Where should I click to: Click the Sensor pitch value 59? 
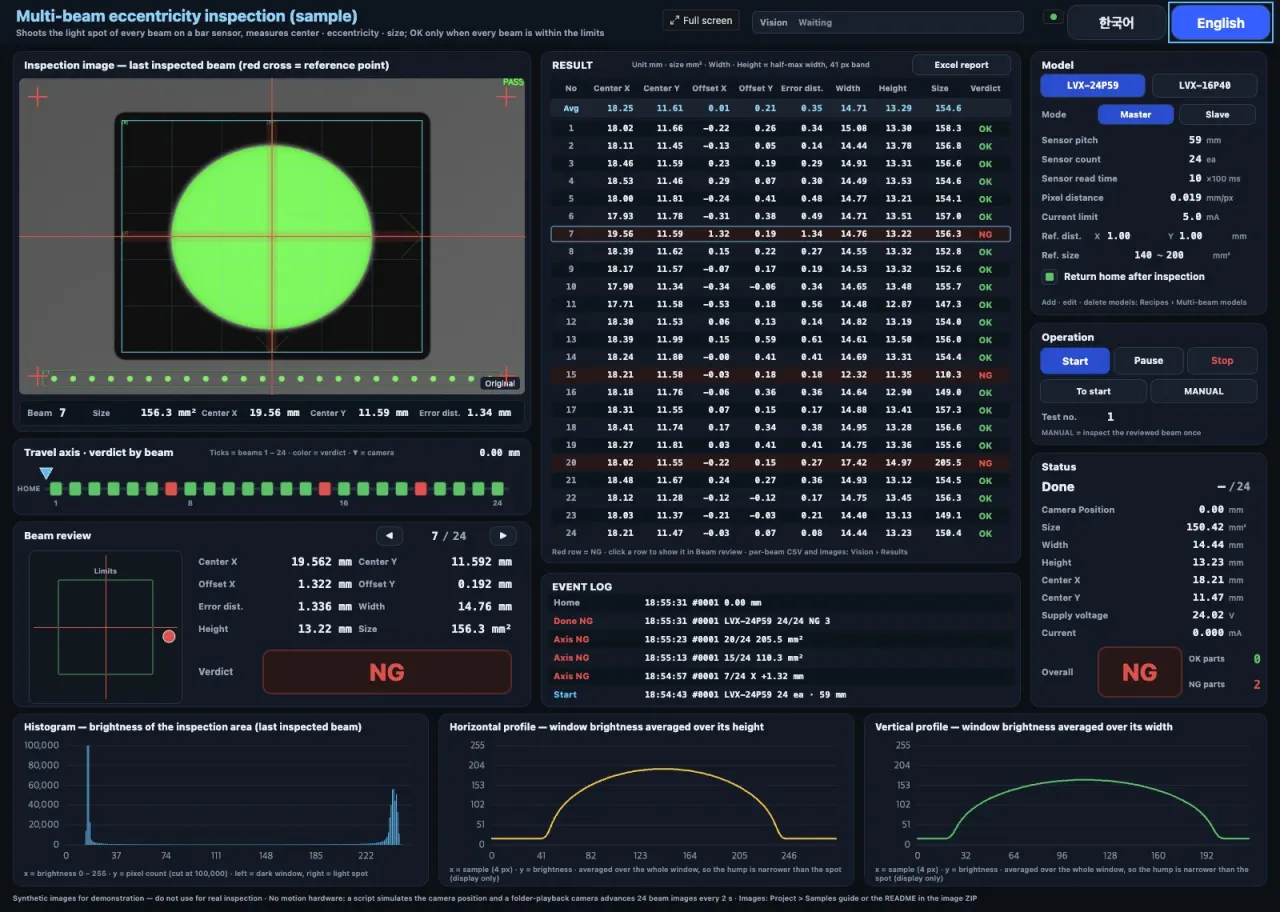click(x=1195, y=140)
